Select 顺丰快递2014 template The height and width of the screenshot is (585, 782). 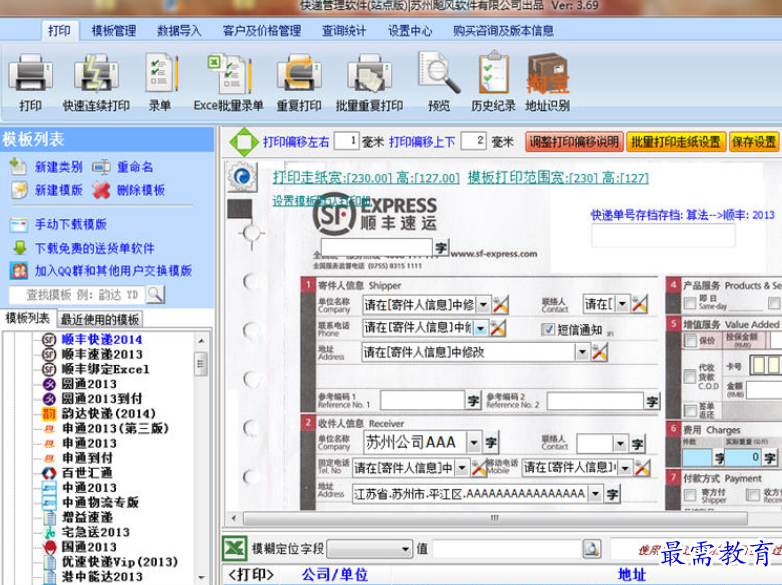click(102, 340)
